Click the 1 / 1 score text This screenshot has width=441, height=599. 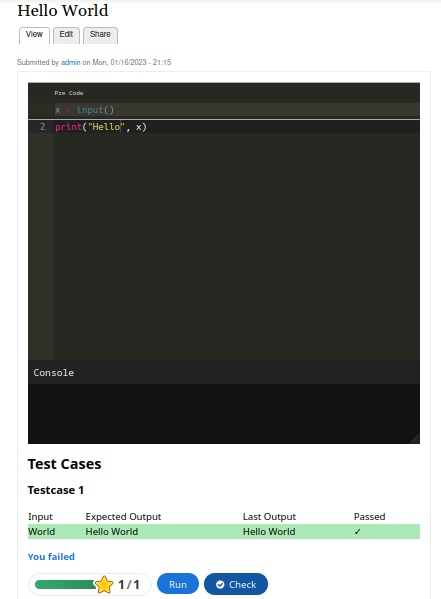pyautogui.click(x=129, y=584)
